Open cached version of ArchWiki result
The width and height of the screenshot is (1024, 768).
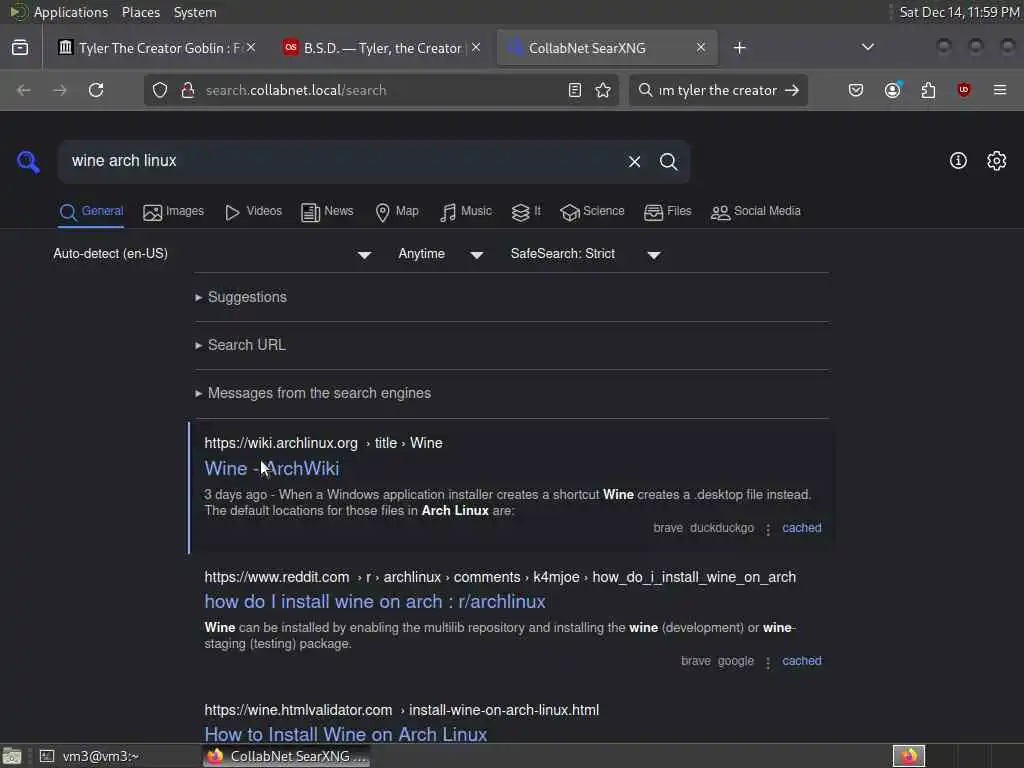[x=802, y=528]
